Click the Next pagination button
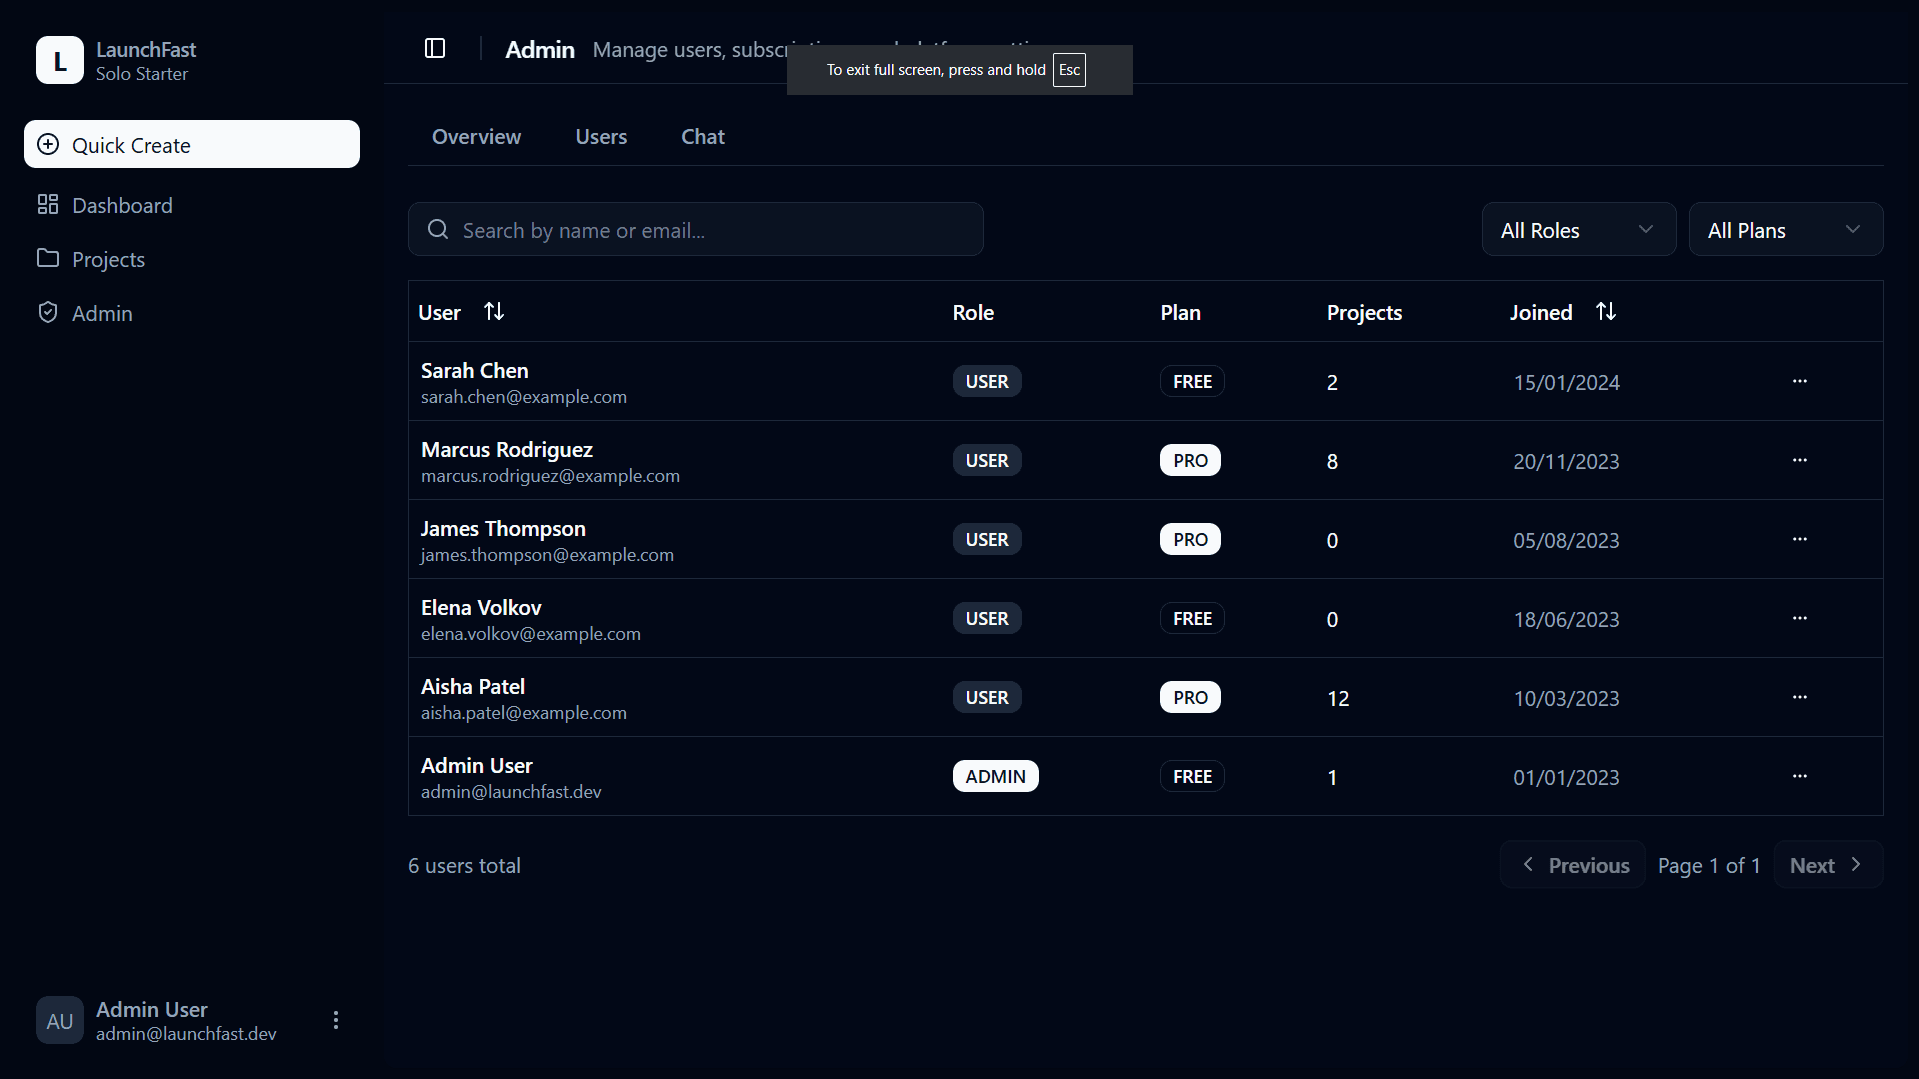This screenshot has width=1919, height=1079. coord(1826,864)
